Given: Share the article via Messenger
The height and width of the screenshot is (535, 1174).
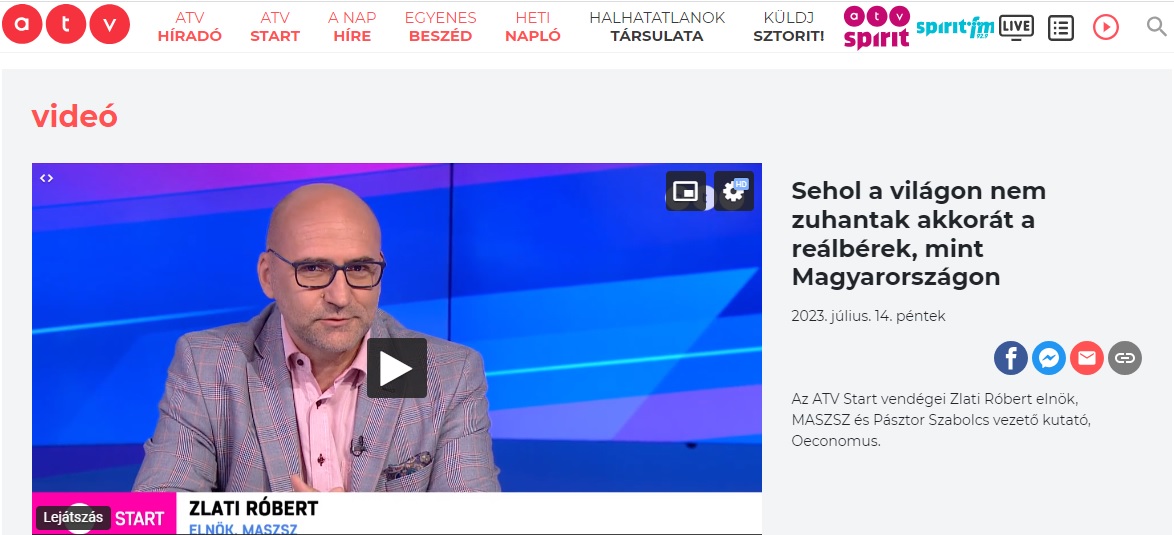Looking at the screenshot, I should coord(1049,358).
